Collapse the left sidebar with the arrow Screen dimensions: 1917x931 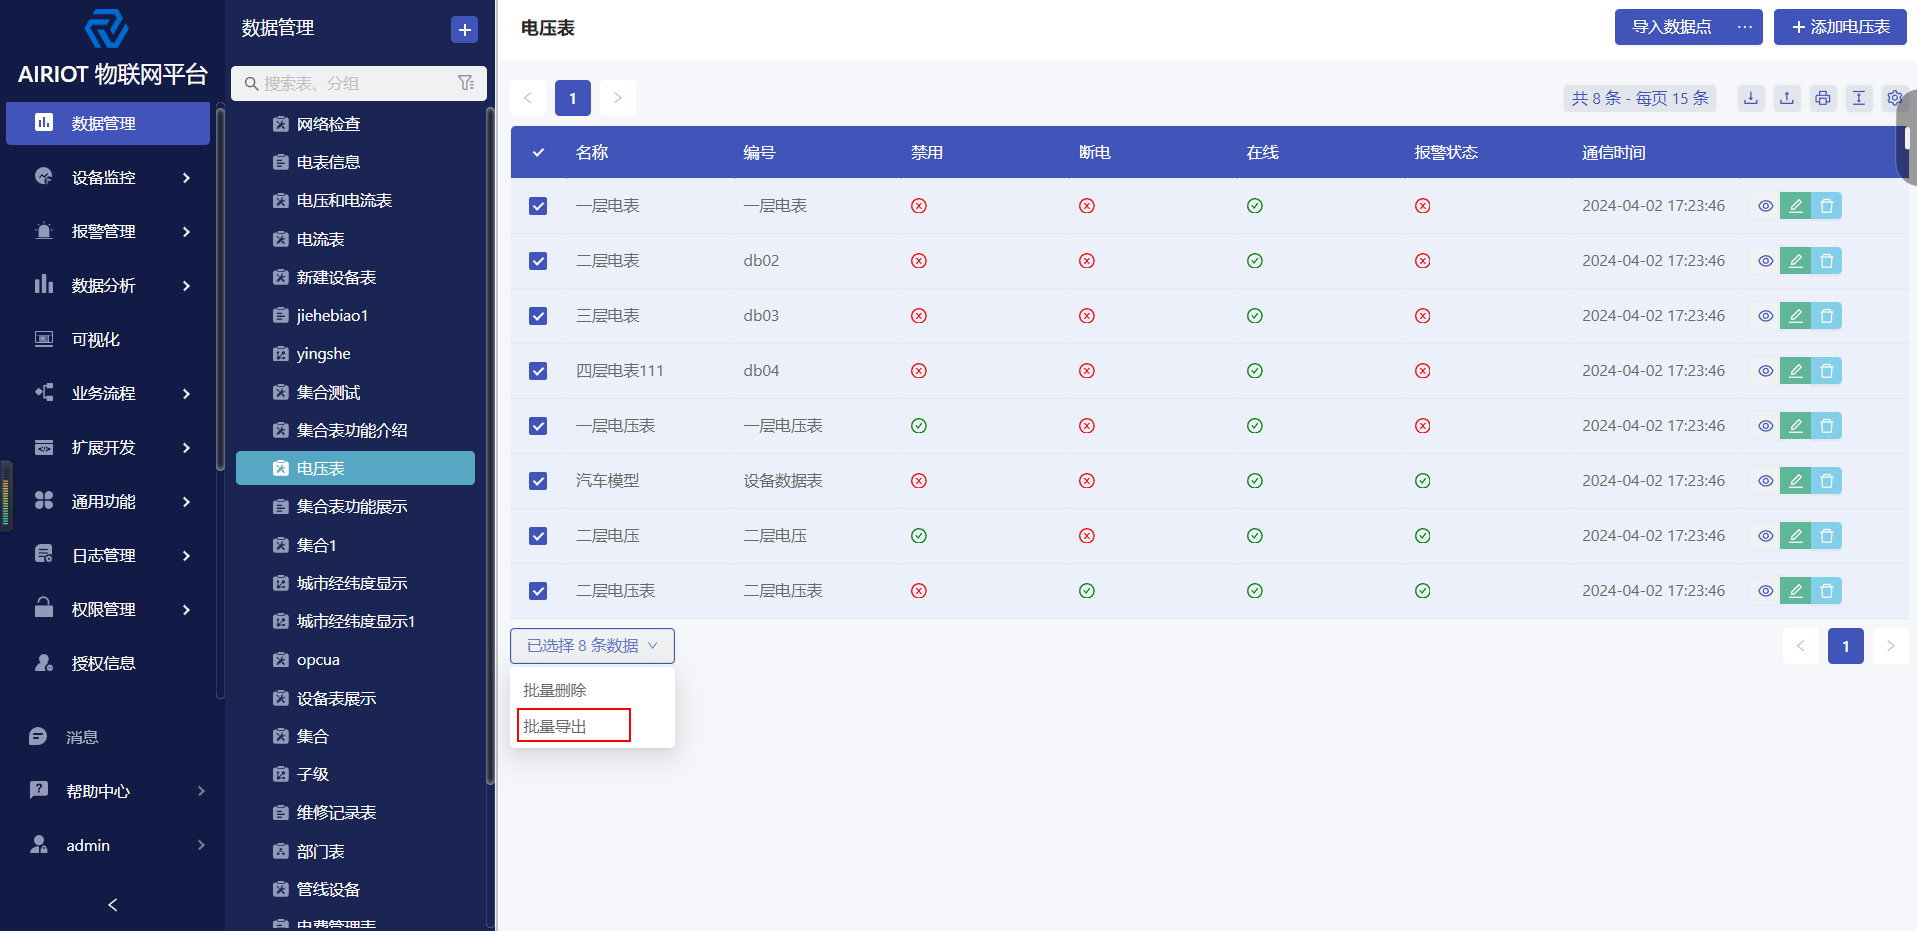point(112,904)
